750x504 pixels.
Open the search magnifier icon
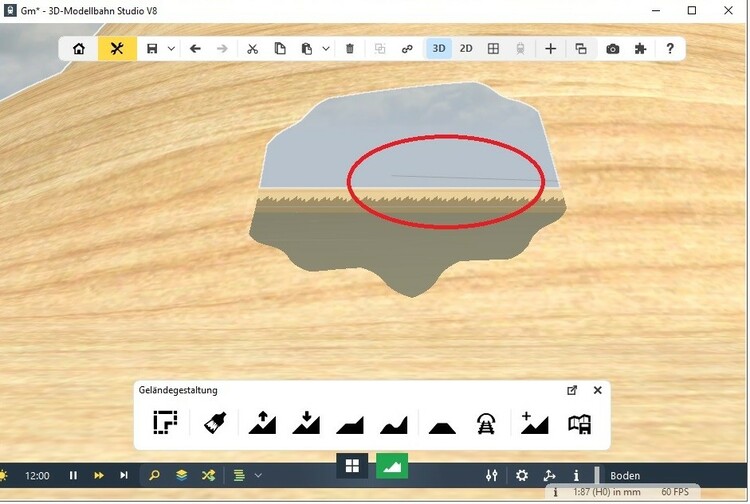click(x=154, y=475)
